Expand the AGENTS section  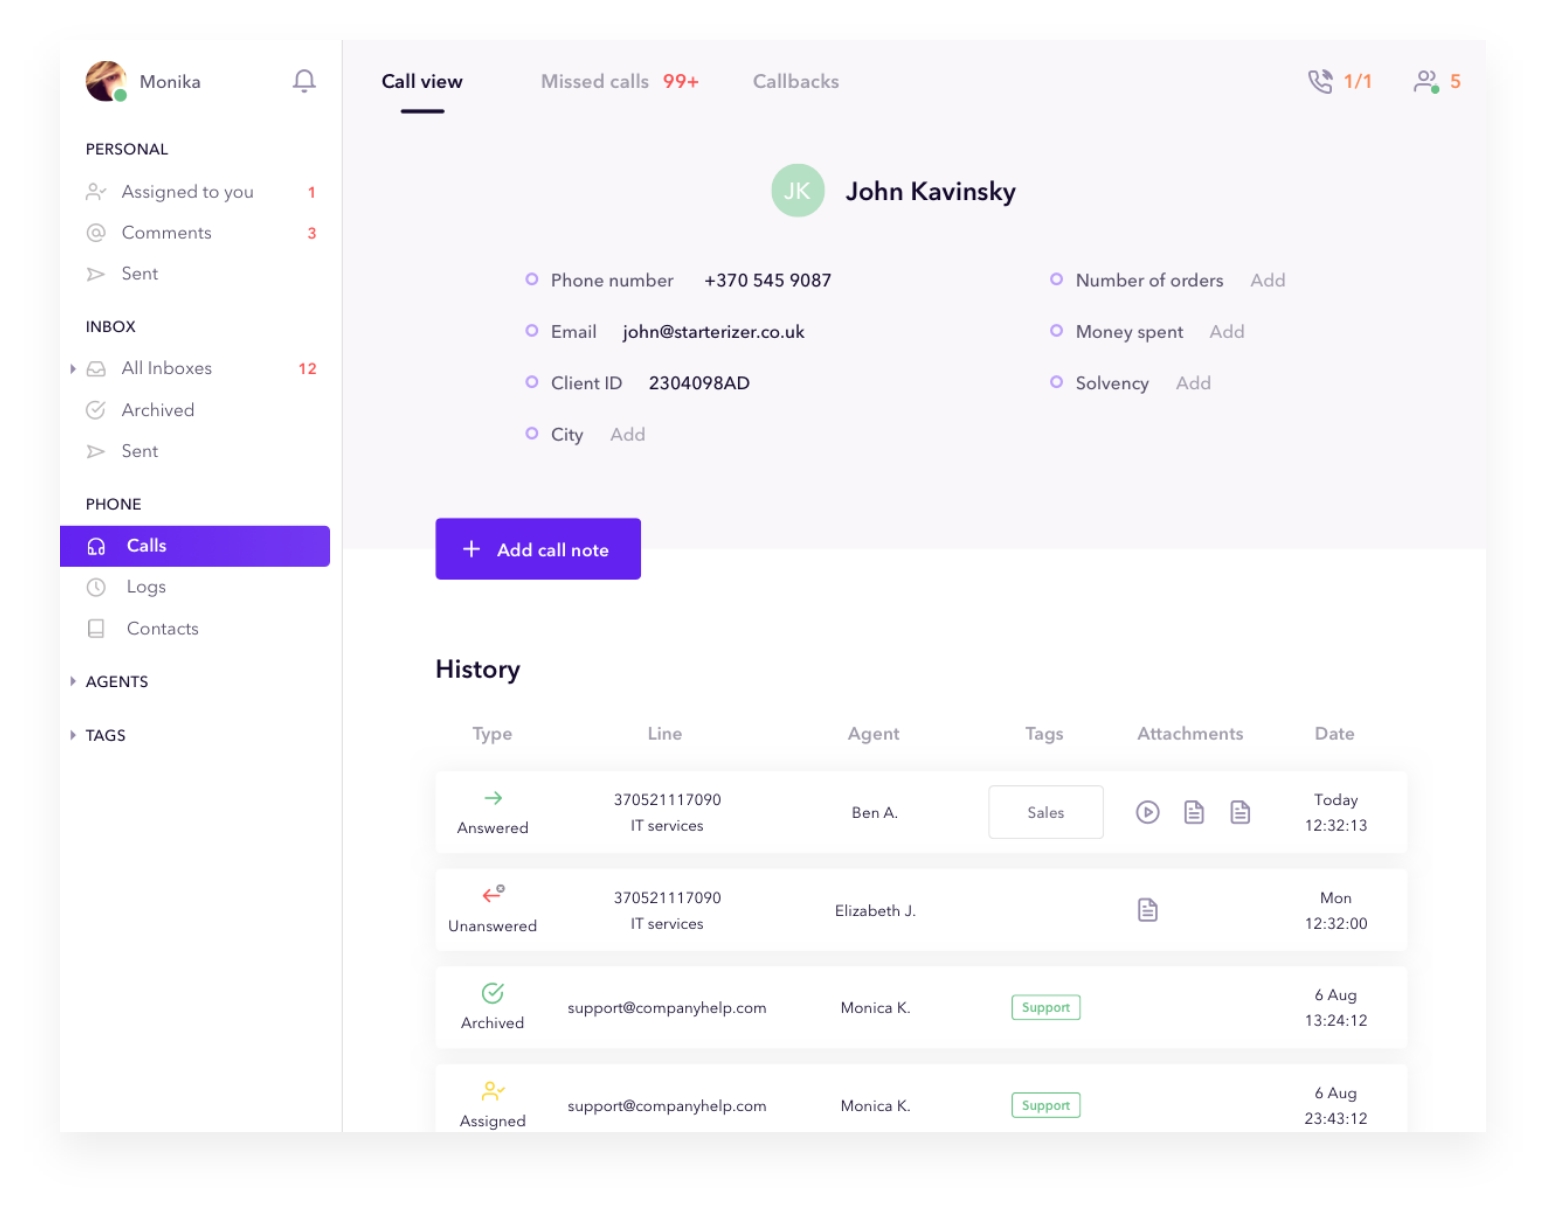coord(73,682)
